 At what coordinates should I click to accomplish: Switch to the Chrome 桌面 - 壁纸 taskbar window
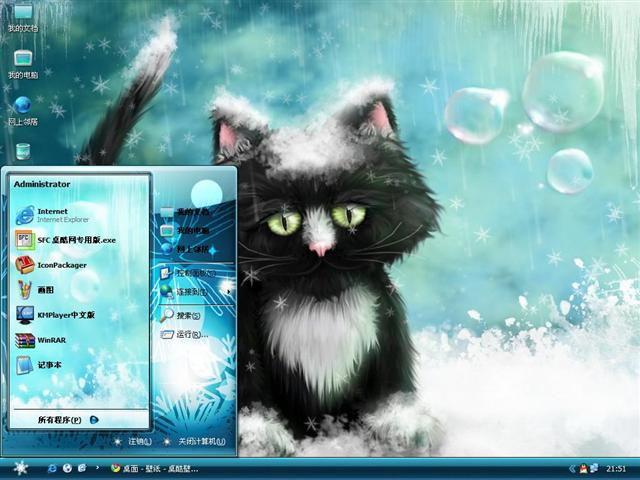155,468
